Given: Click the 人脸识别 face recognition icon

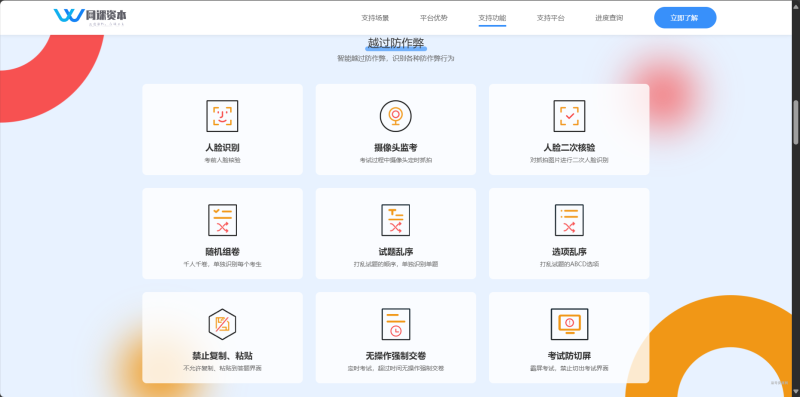Looking at the screenshot, I should coord(222,116).
